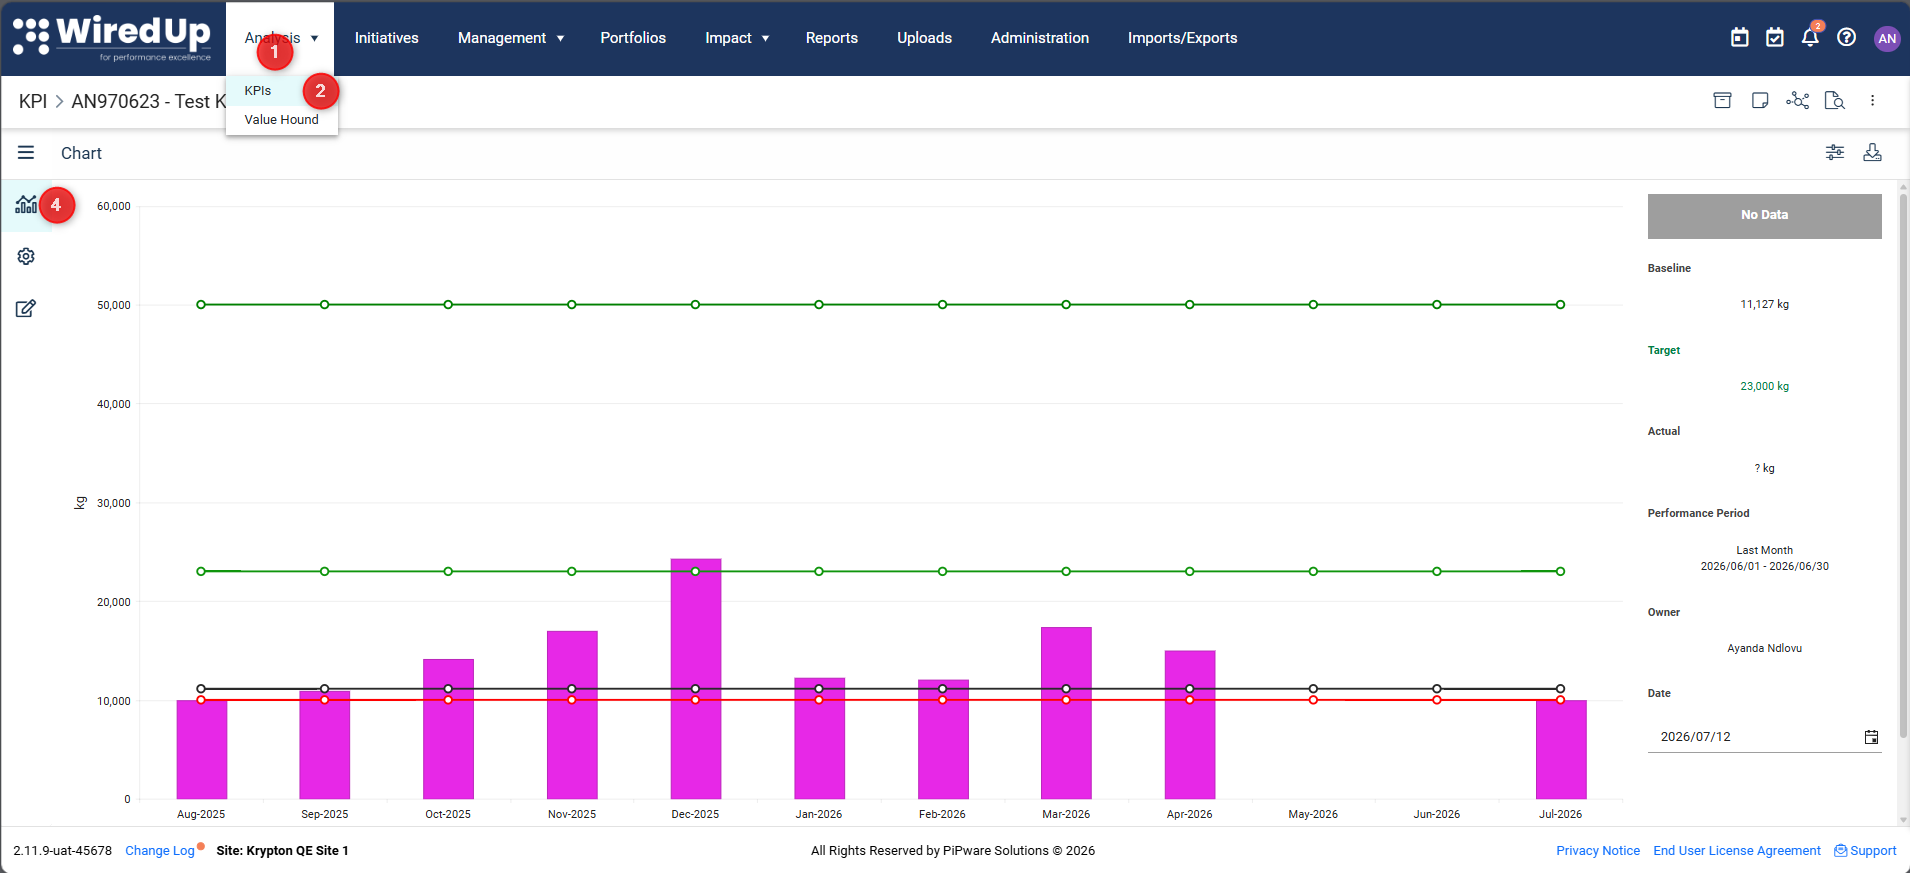The width and height of the screenshot is (1910, 873).
Task: Open the three-dot more options menu
Action: click(1872, 100)
